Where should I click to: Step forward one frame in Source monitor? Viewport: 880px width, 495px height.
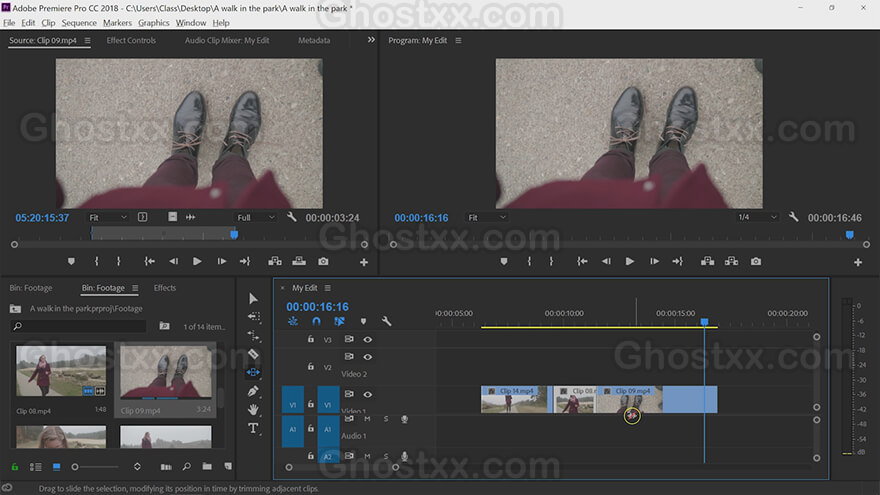pyautogui.click(x=222, y=262)
